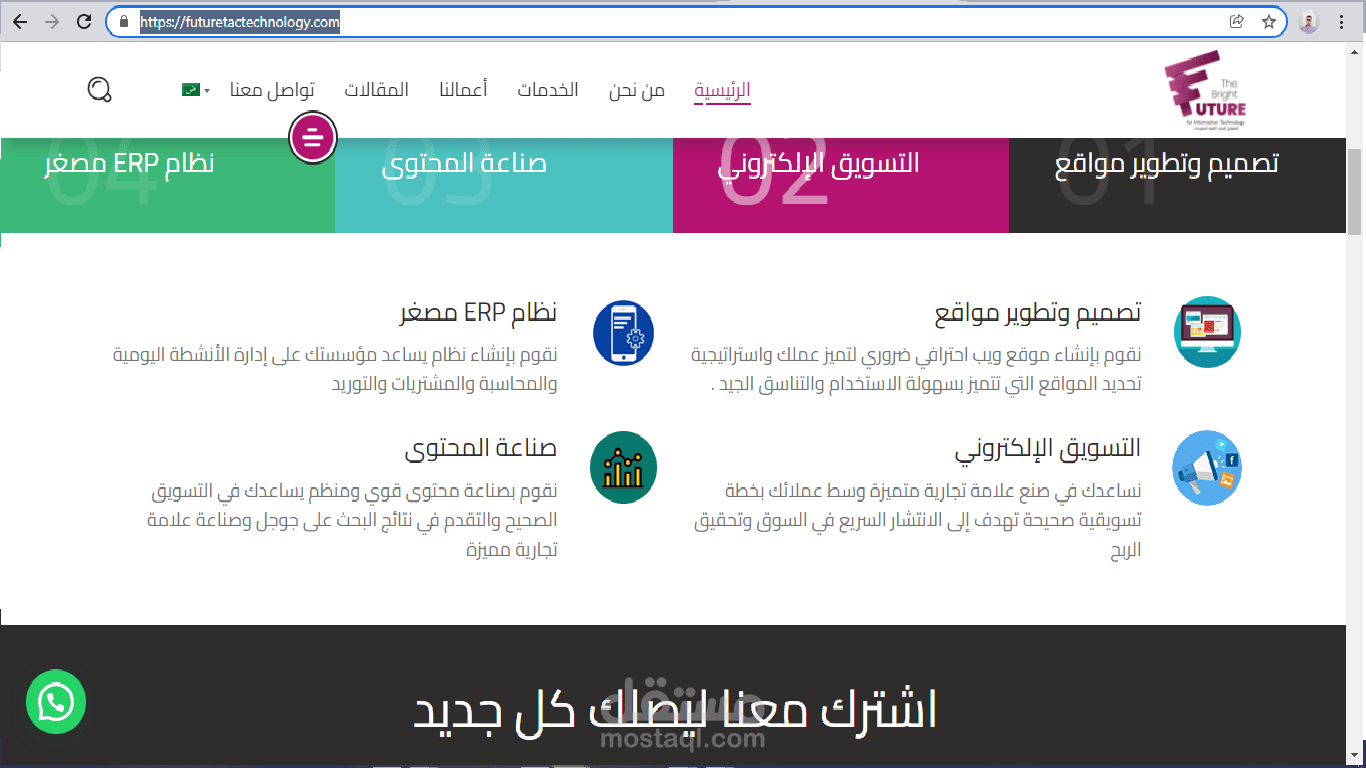Open WhatsApp chat with the green floating button
The image size is (1366, 768).
pos(56,702)
